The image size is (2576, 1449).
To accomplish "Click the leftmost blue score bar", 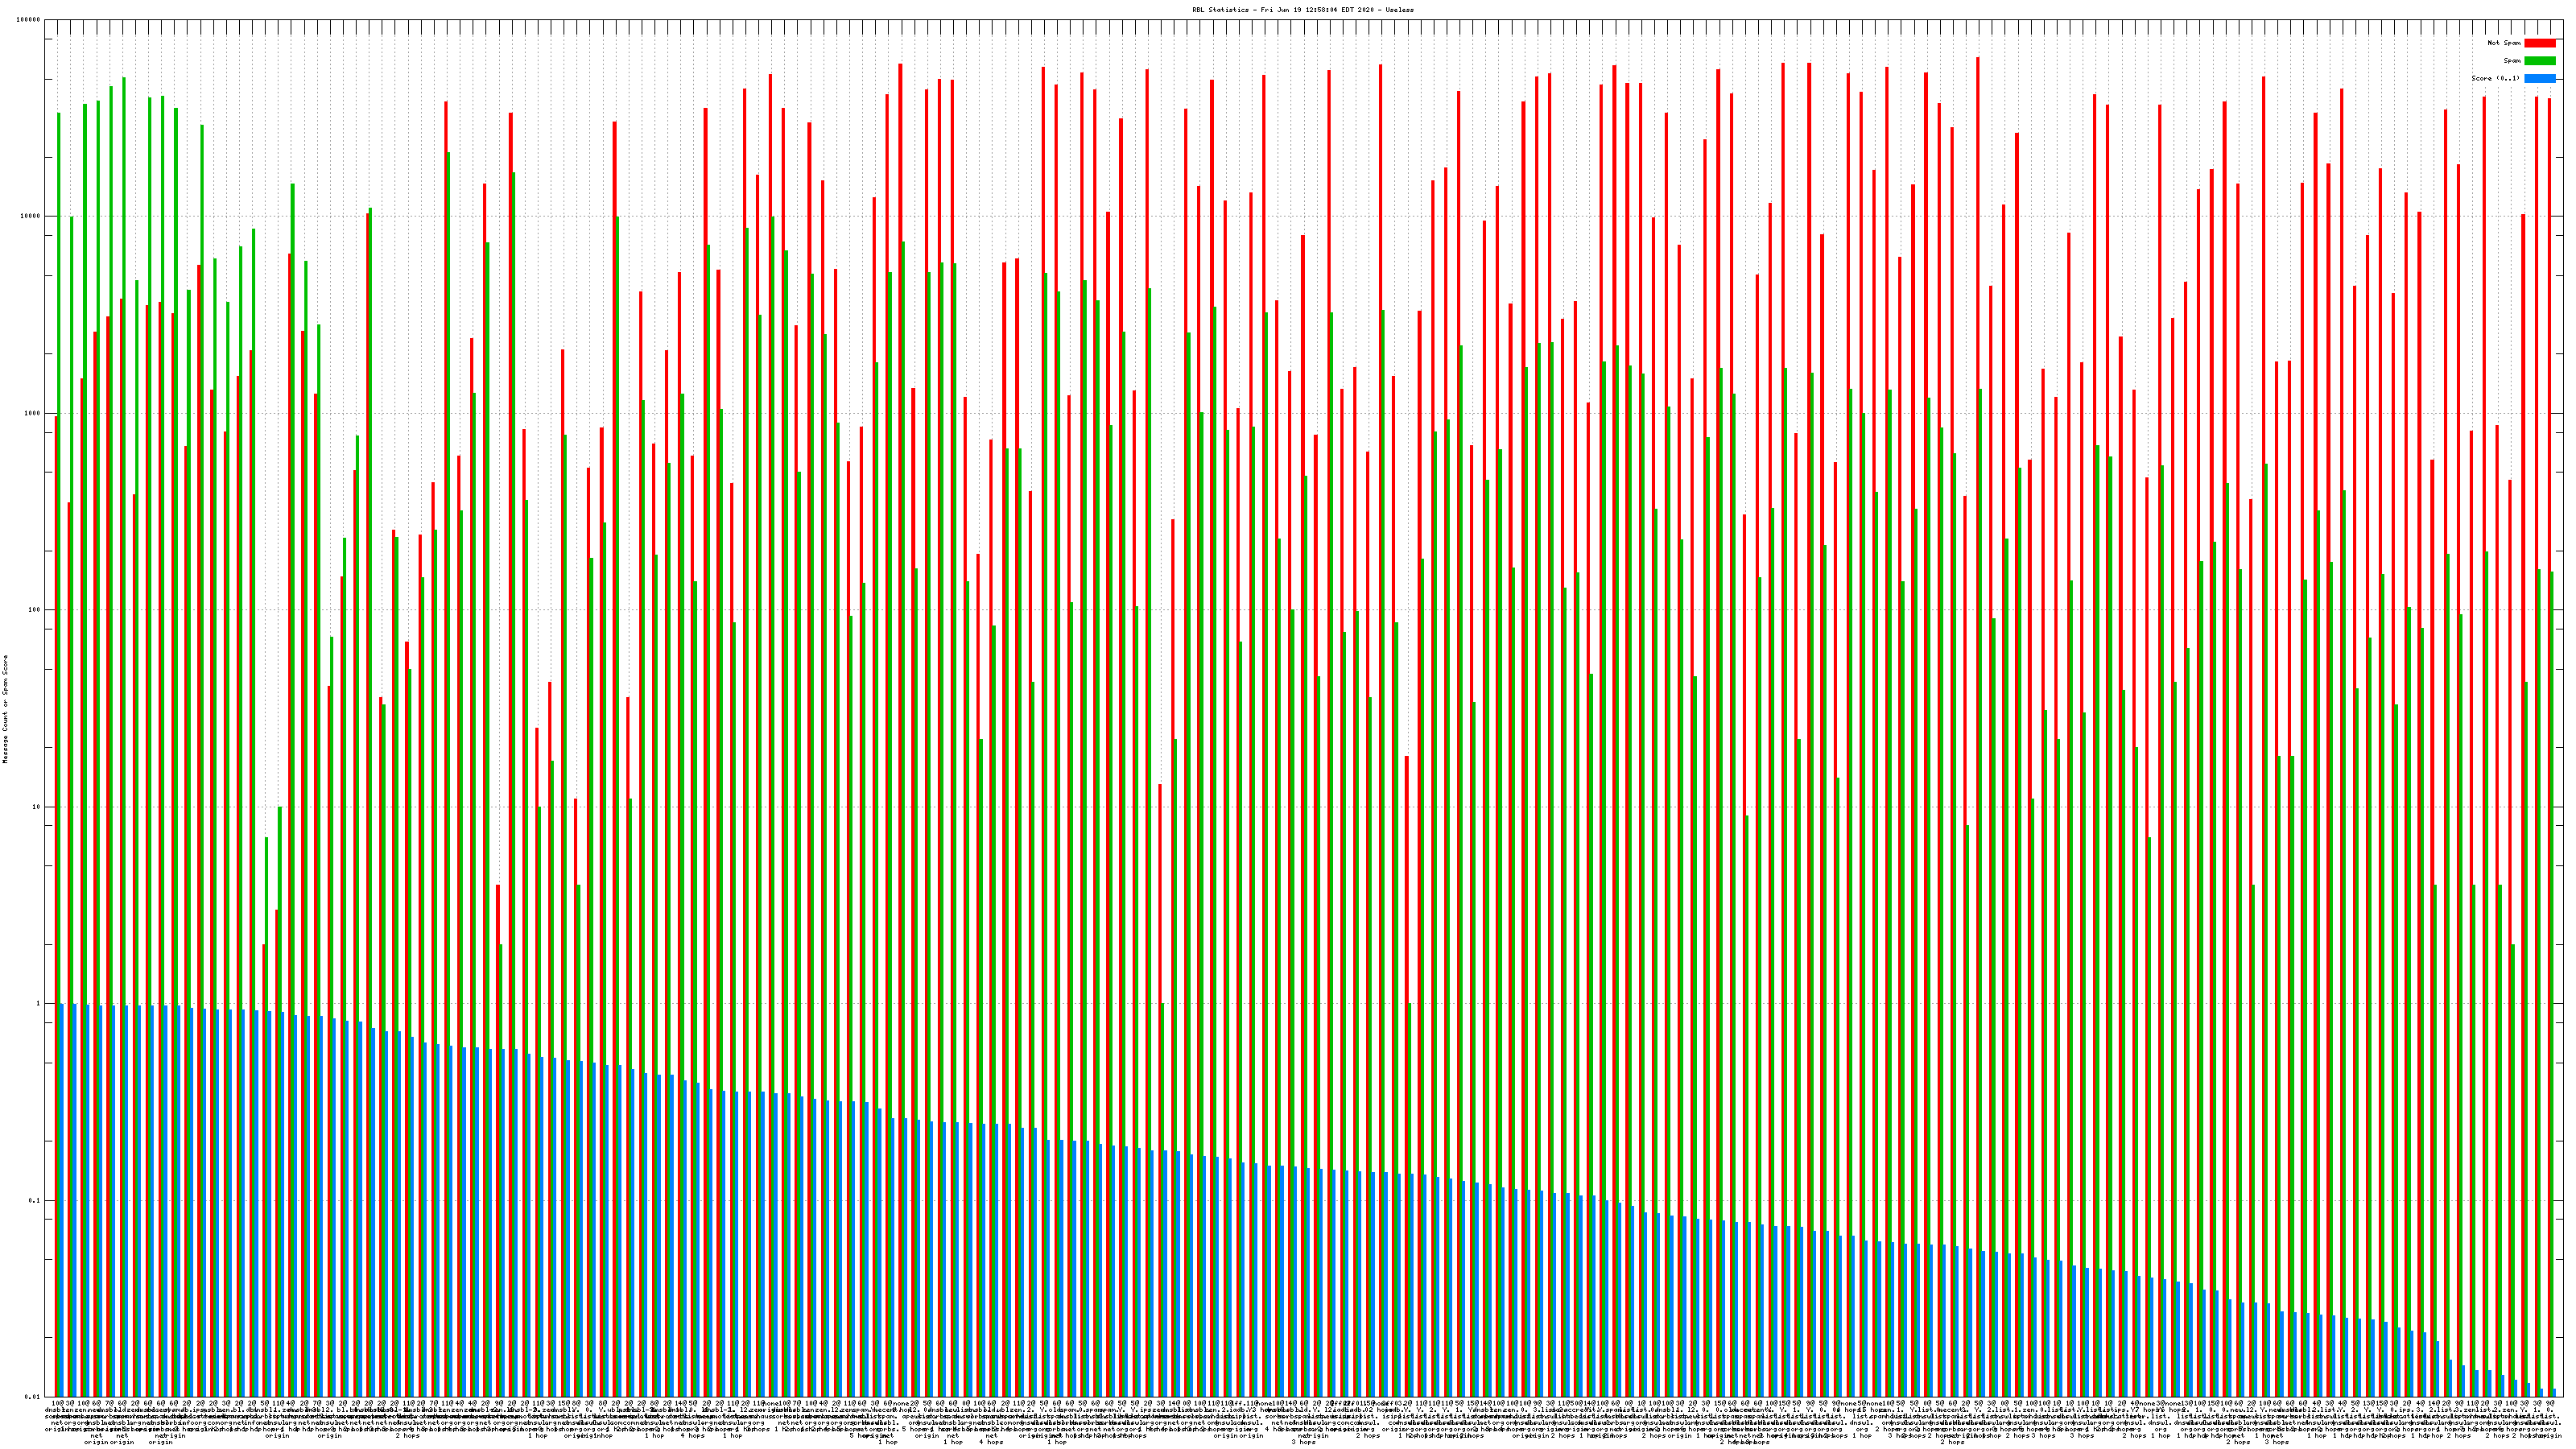I will [x=62, y=1200].
